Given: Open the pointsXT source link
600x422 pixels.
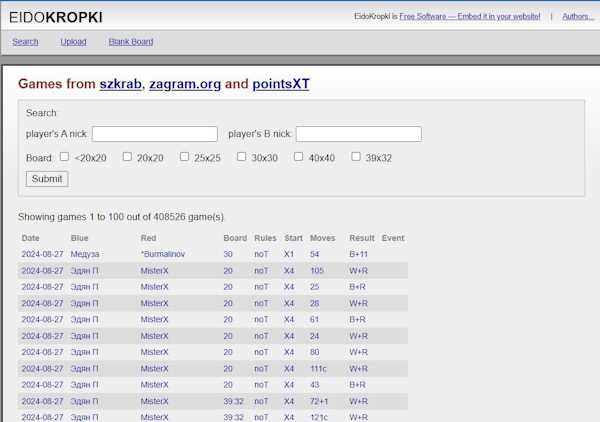Looking at the screenshot, I should point(281,84).
